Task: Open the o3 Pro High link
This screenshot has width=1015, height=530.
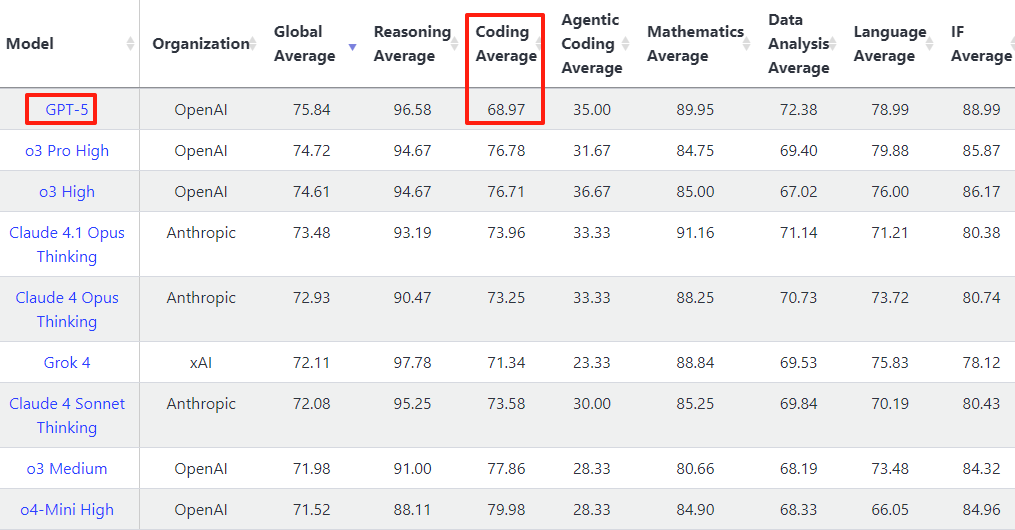Action: [67, 151]
